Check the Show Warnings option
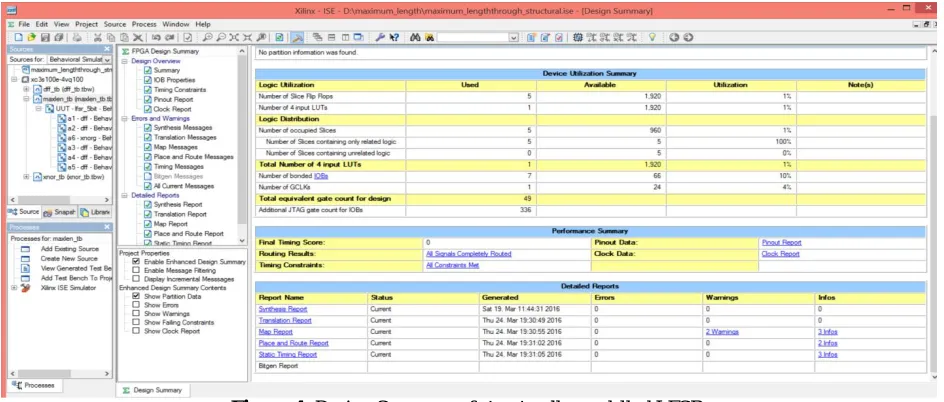This screenshot has width=944, height=402. click(x=135, y=314)
